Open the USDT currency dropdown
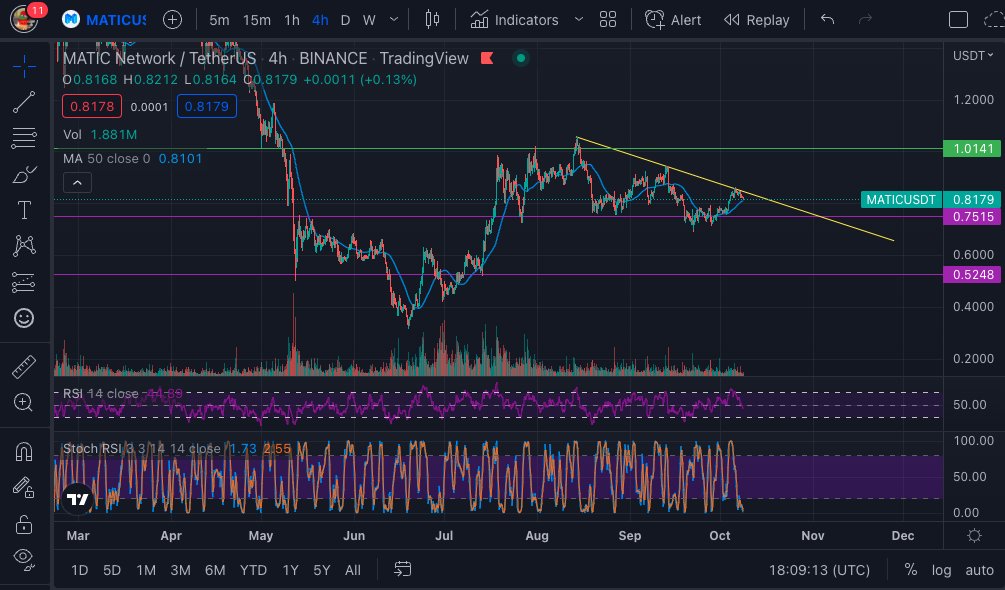Screen dimensions: 1005x590 click(x=973, y=56)
